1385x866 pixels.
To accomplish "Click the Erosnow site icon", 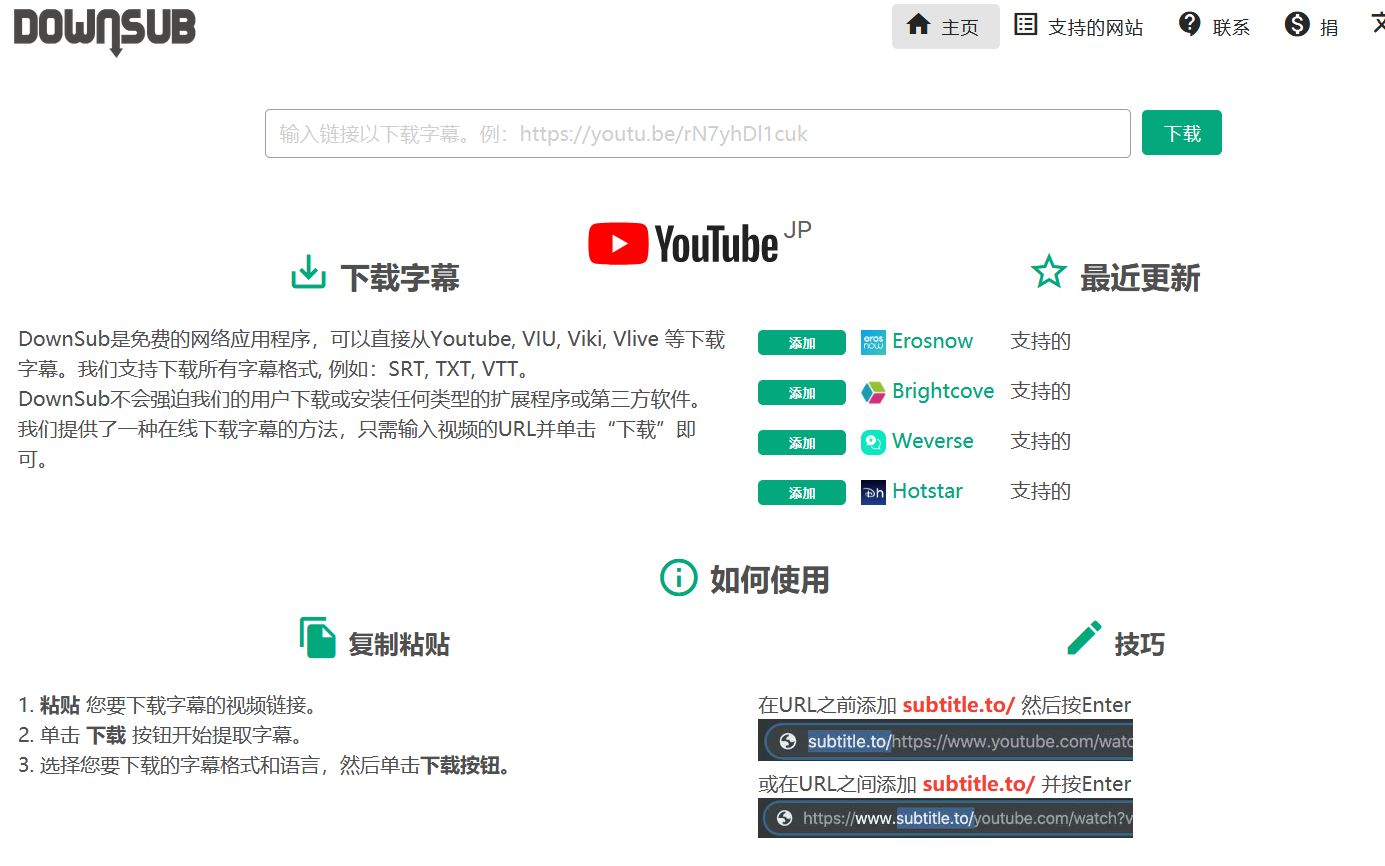I will (x=873, y=342).
